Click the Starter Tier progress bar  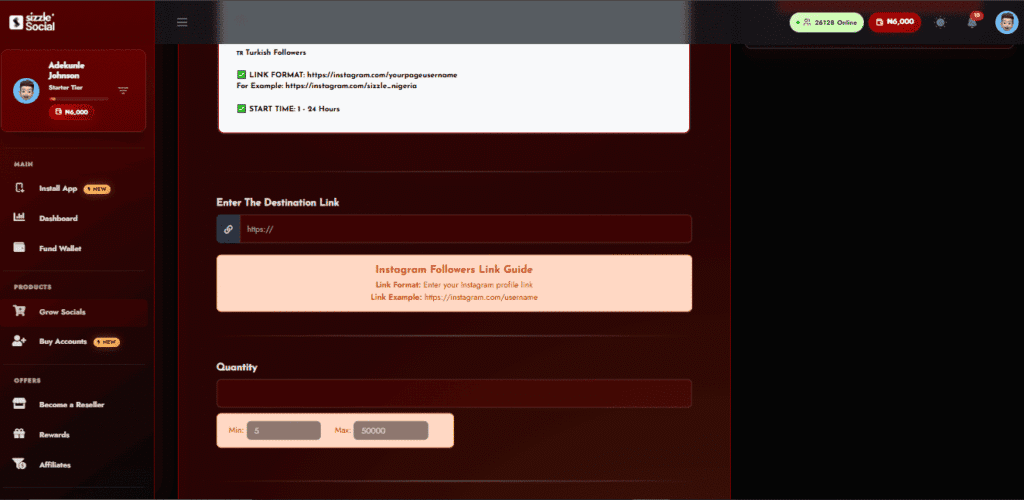click(78, 99)
